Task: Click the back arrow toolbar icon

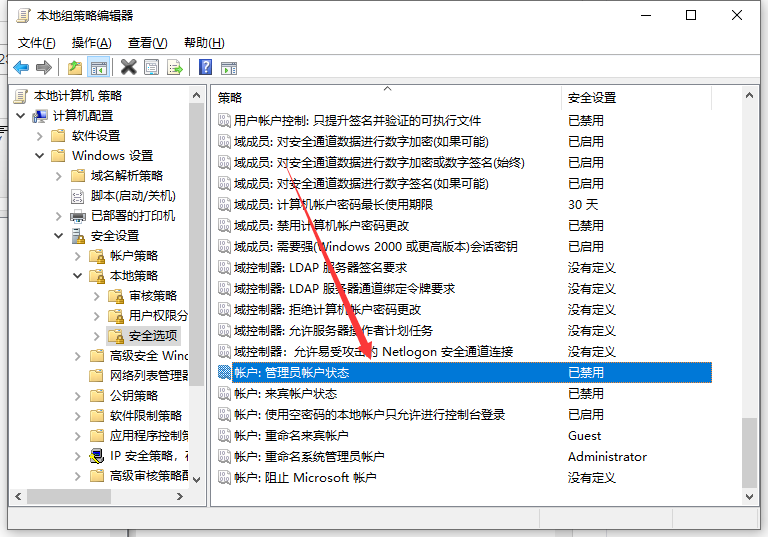Action: (20, 67)
